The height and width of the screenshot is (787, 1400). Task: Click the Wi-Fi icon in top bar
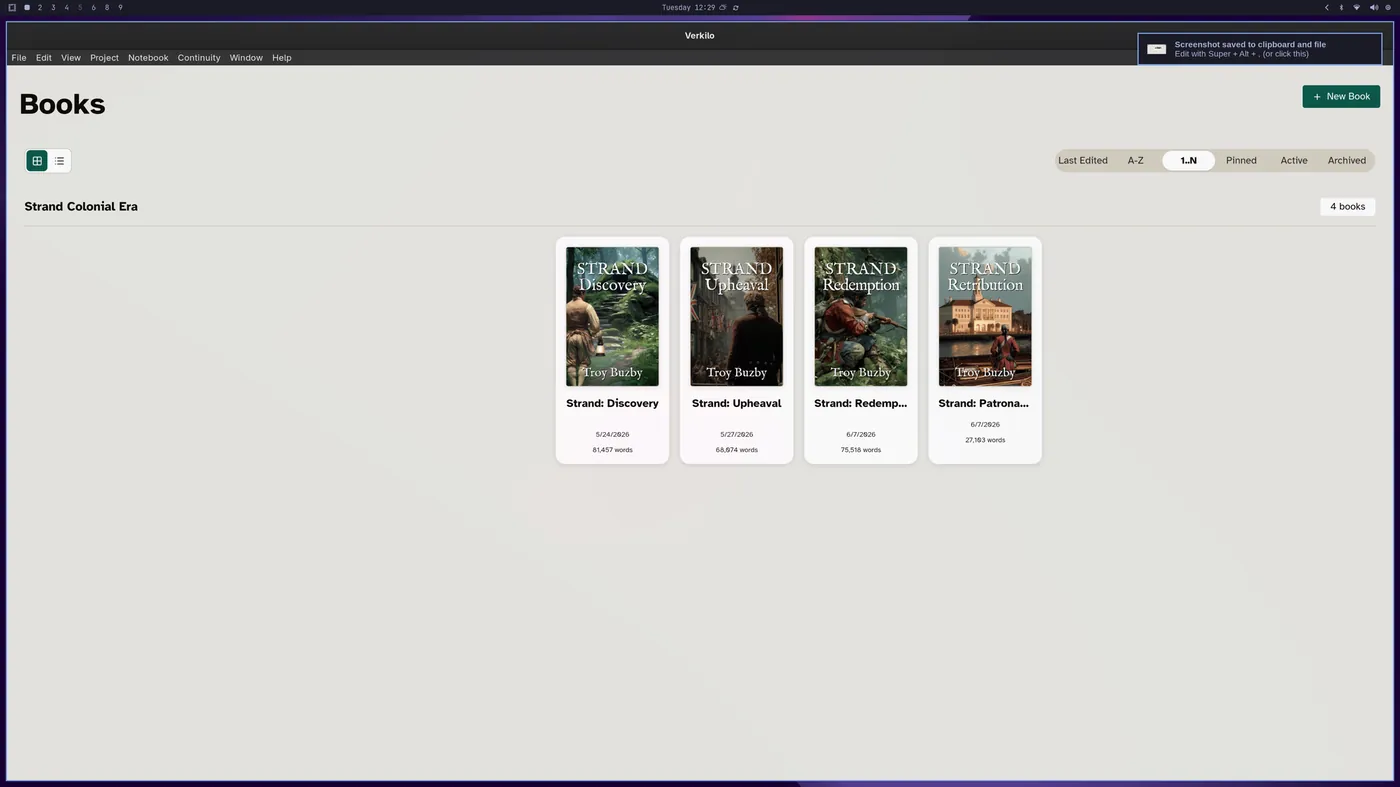click(x=1357, y=7)
